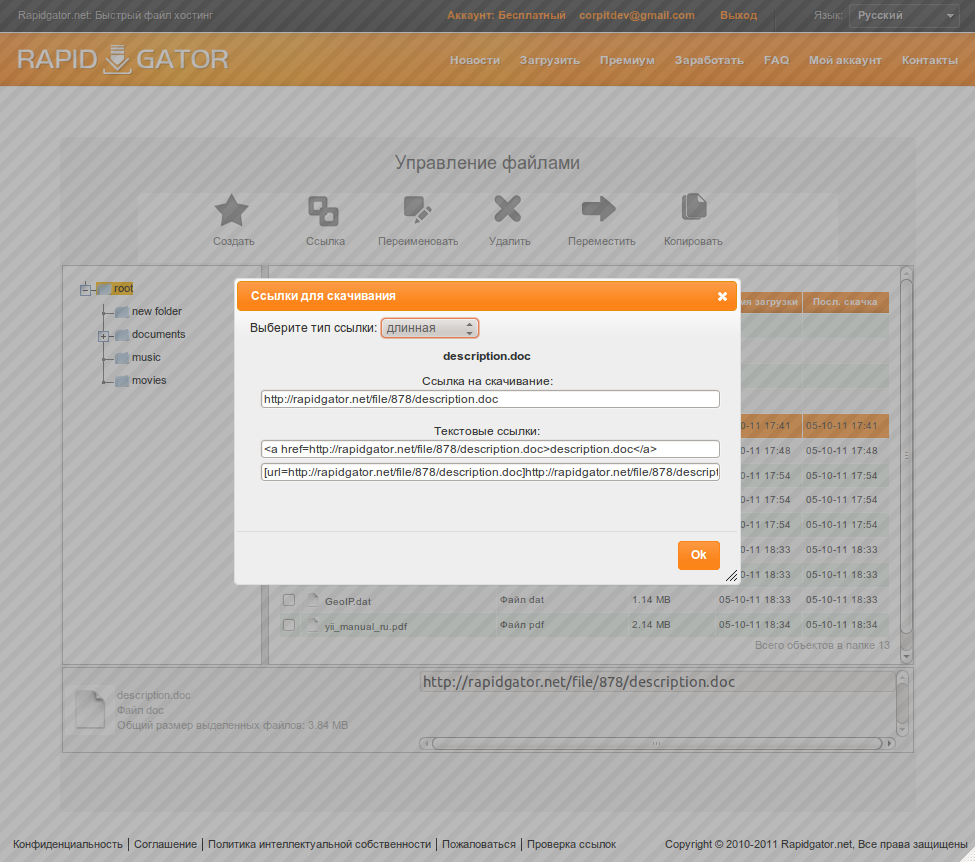The width and height of the screenshot is (975, 862).
Task: Click the file list vertical scrollbar thumb
Action: 906,456
